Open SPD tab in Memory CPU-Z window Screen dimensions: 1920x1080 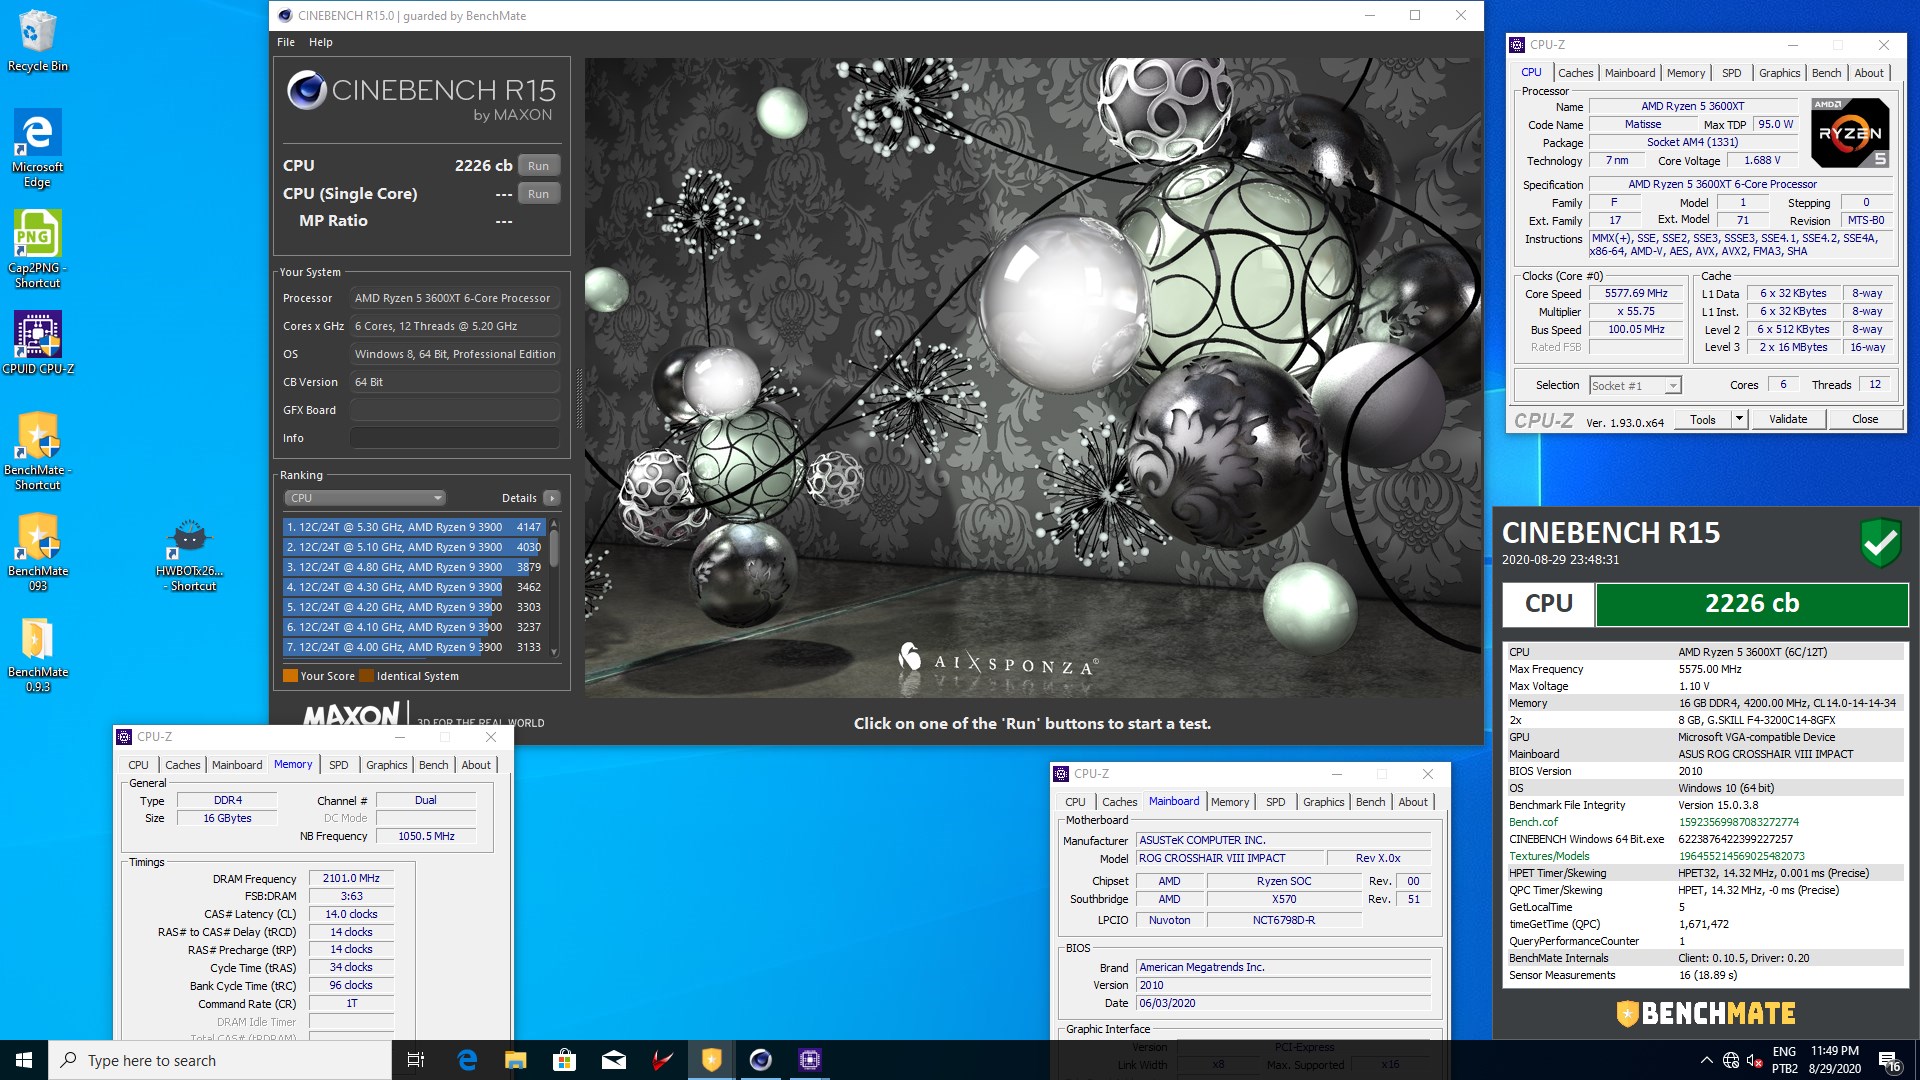339,765
